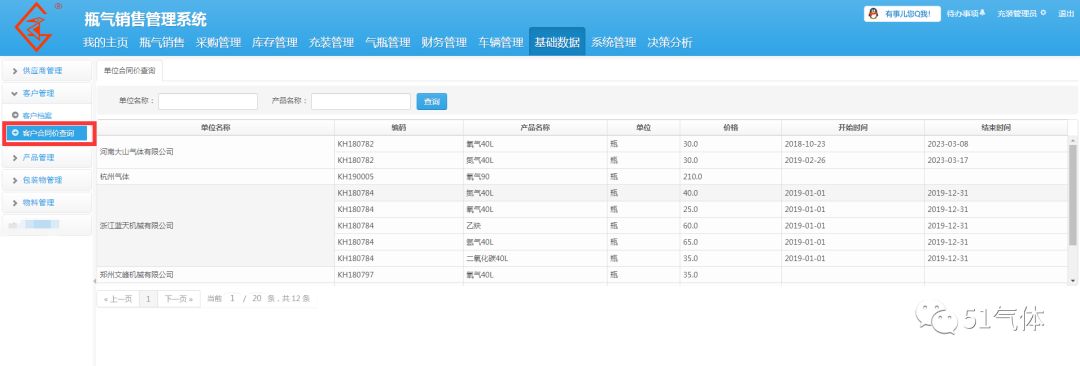Click the gear icon beside 充装管理员

click(x=1043, y=13)
